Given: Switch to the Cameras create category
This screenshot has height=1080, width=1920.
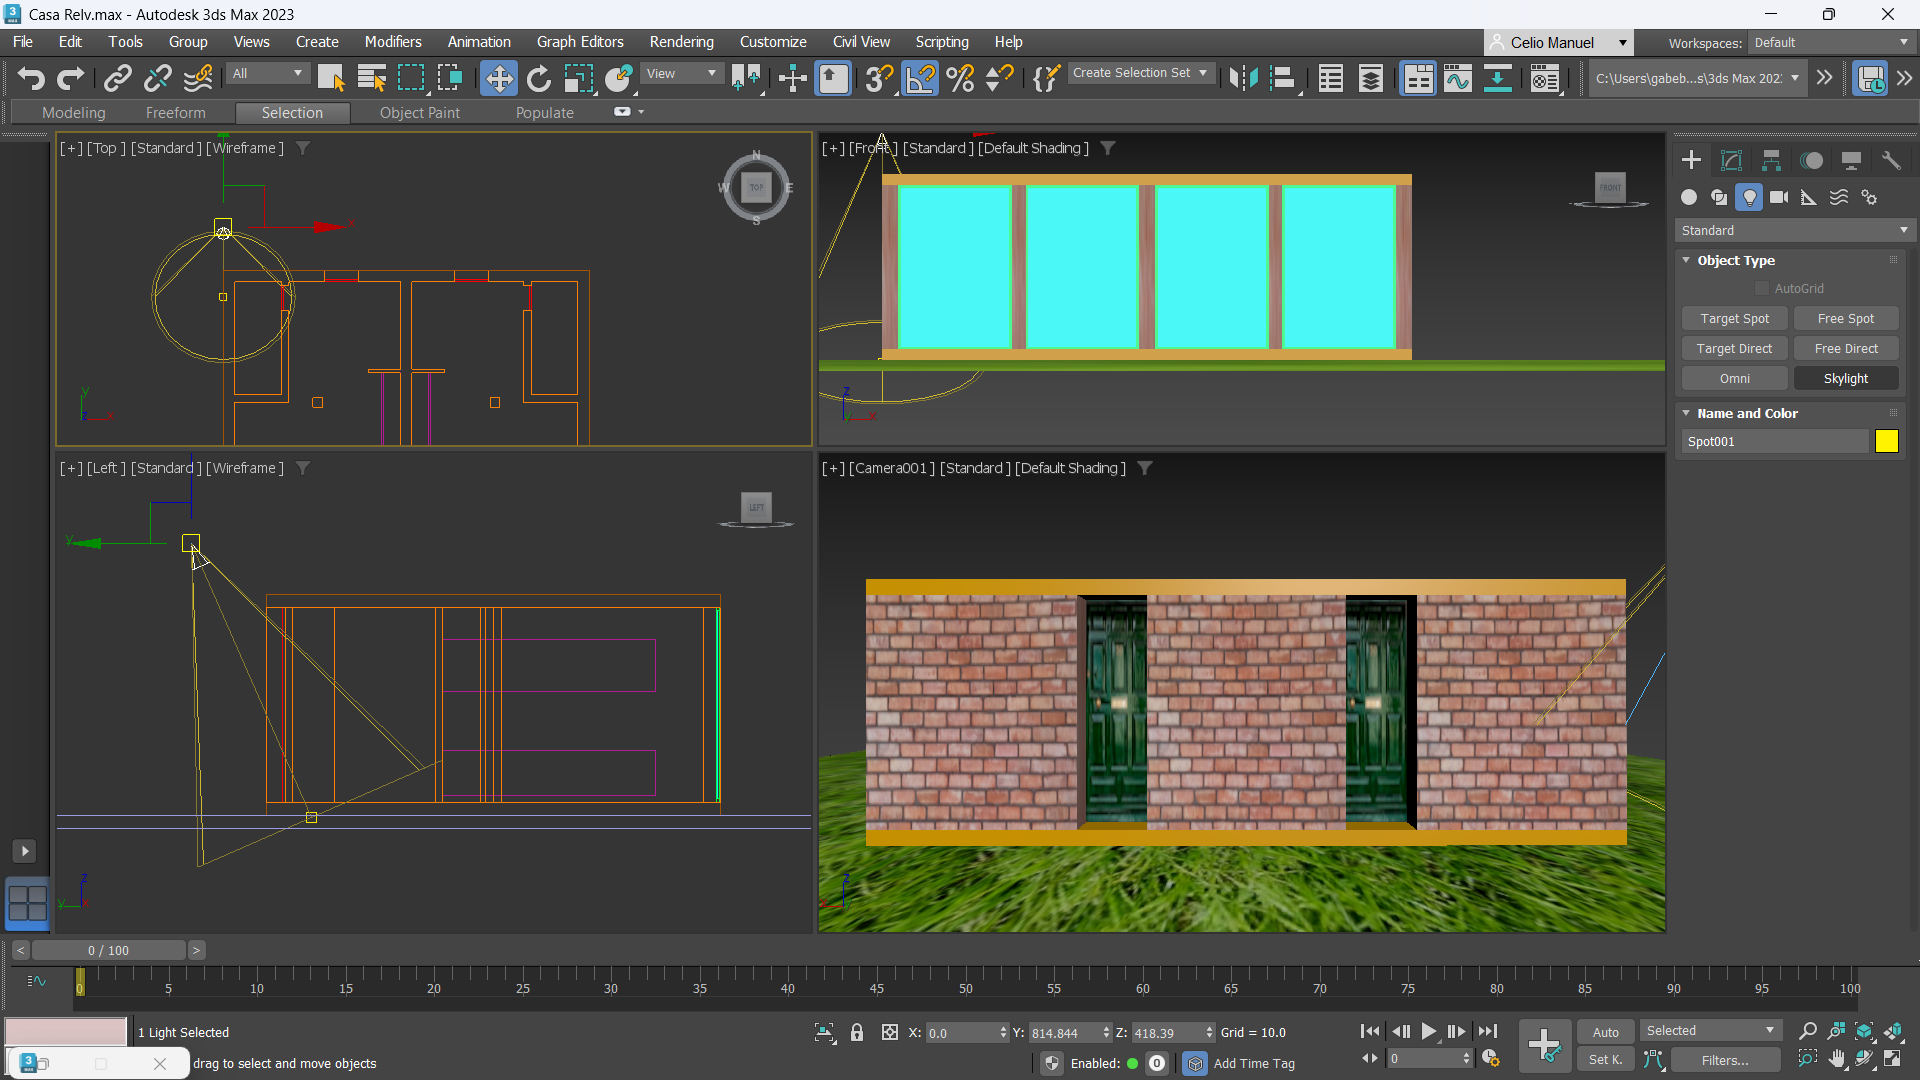Looking at the screenshot, I should [x=1778, y=197].
